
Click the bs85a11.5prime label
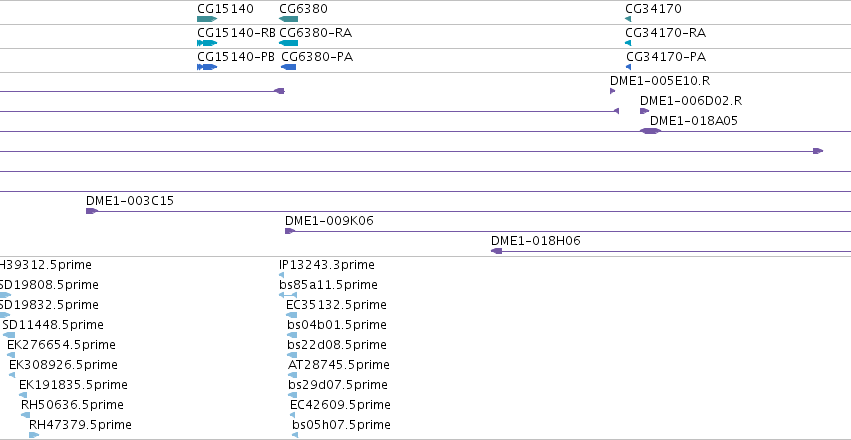[x=328, y=284]
